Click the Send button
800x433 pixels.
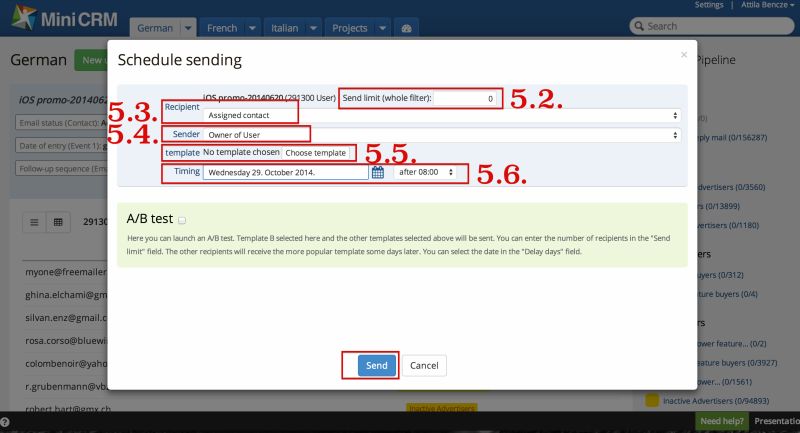click(x=377, y=365)
